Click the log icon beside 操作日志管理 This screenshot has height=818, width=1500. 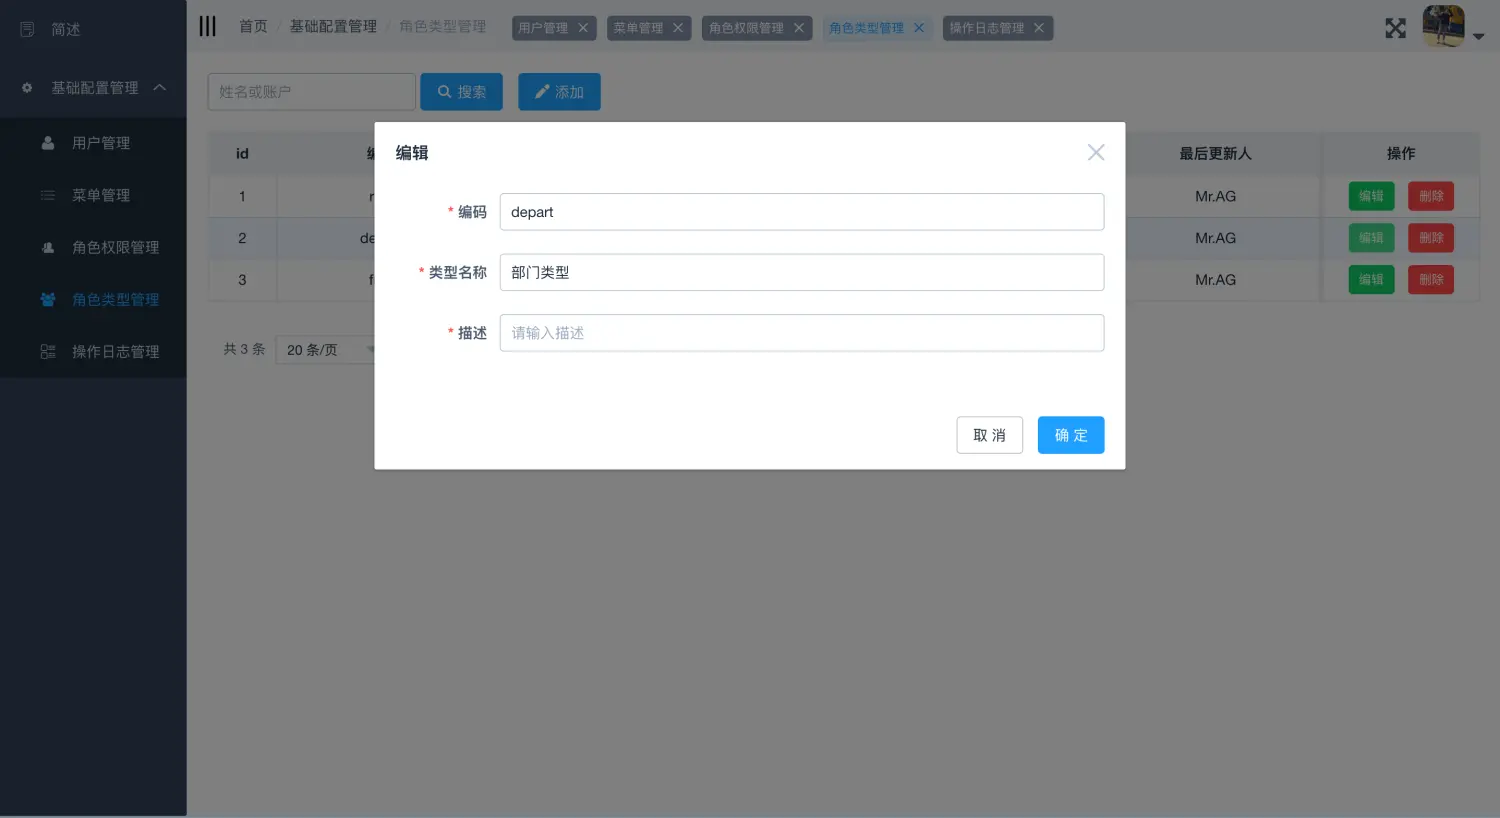click(x=47, y=351)
